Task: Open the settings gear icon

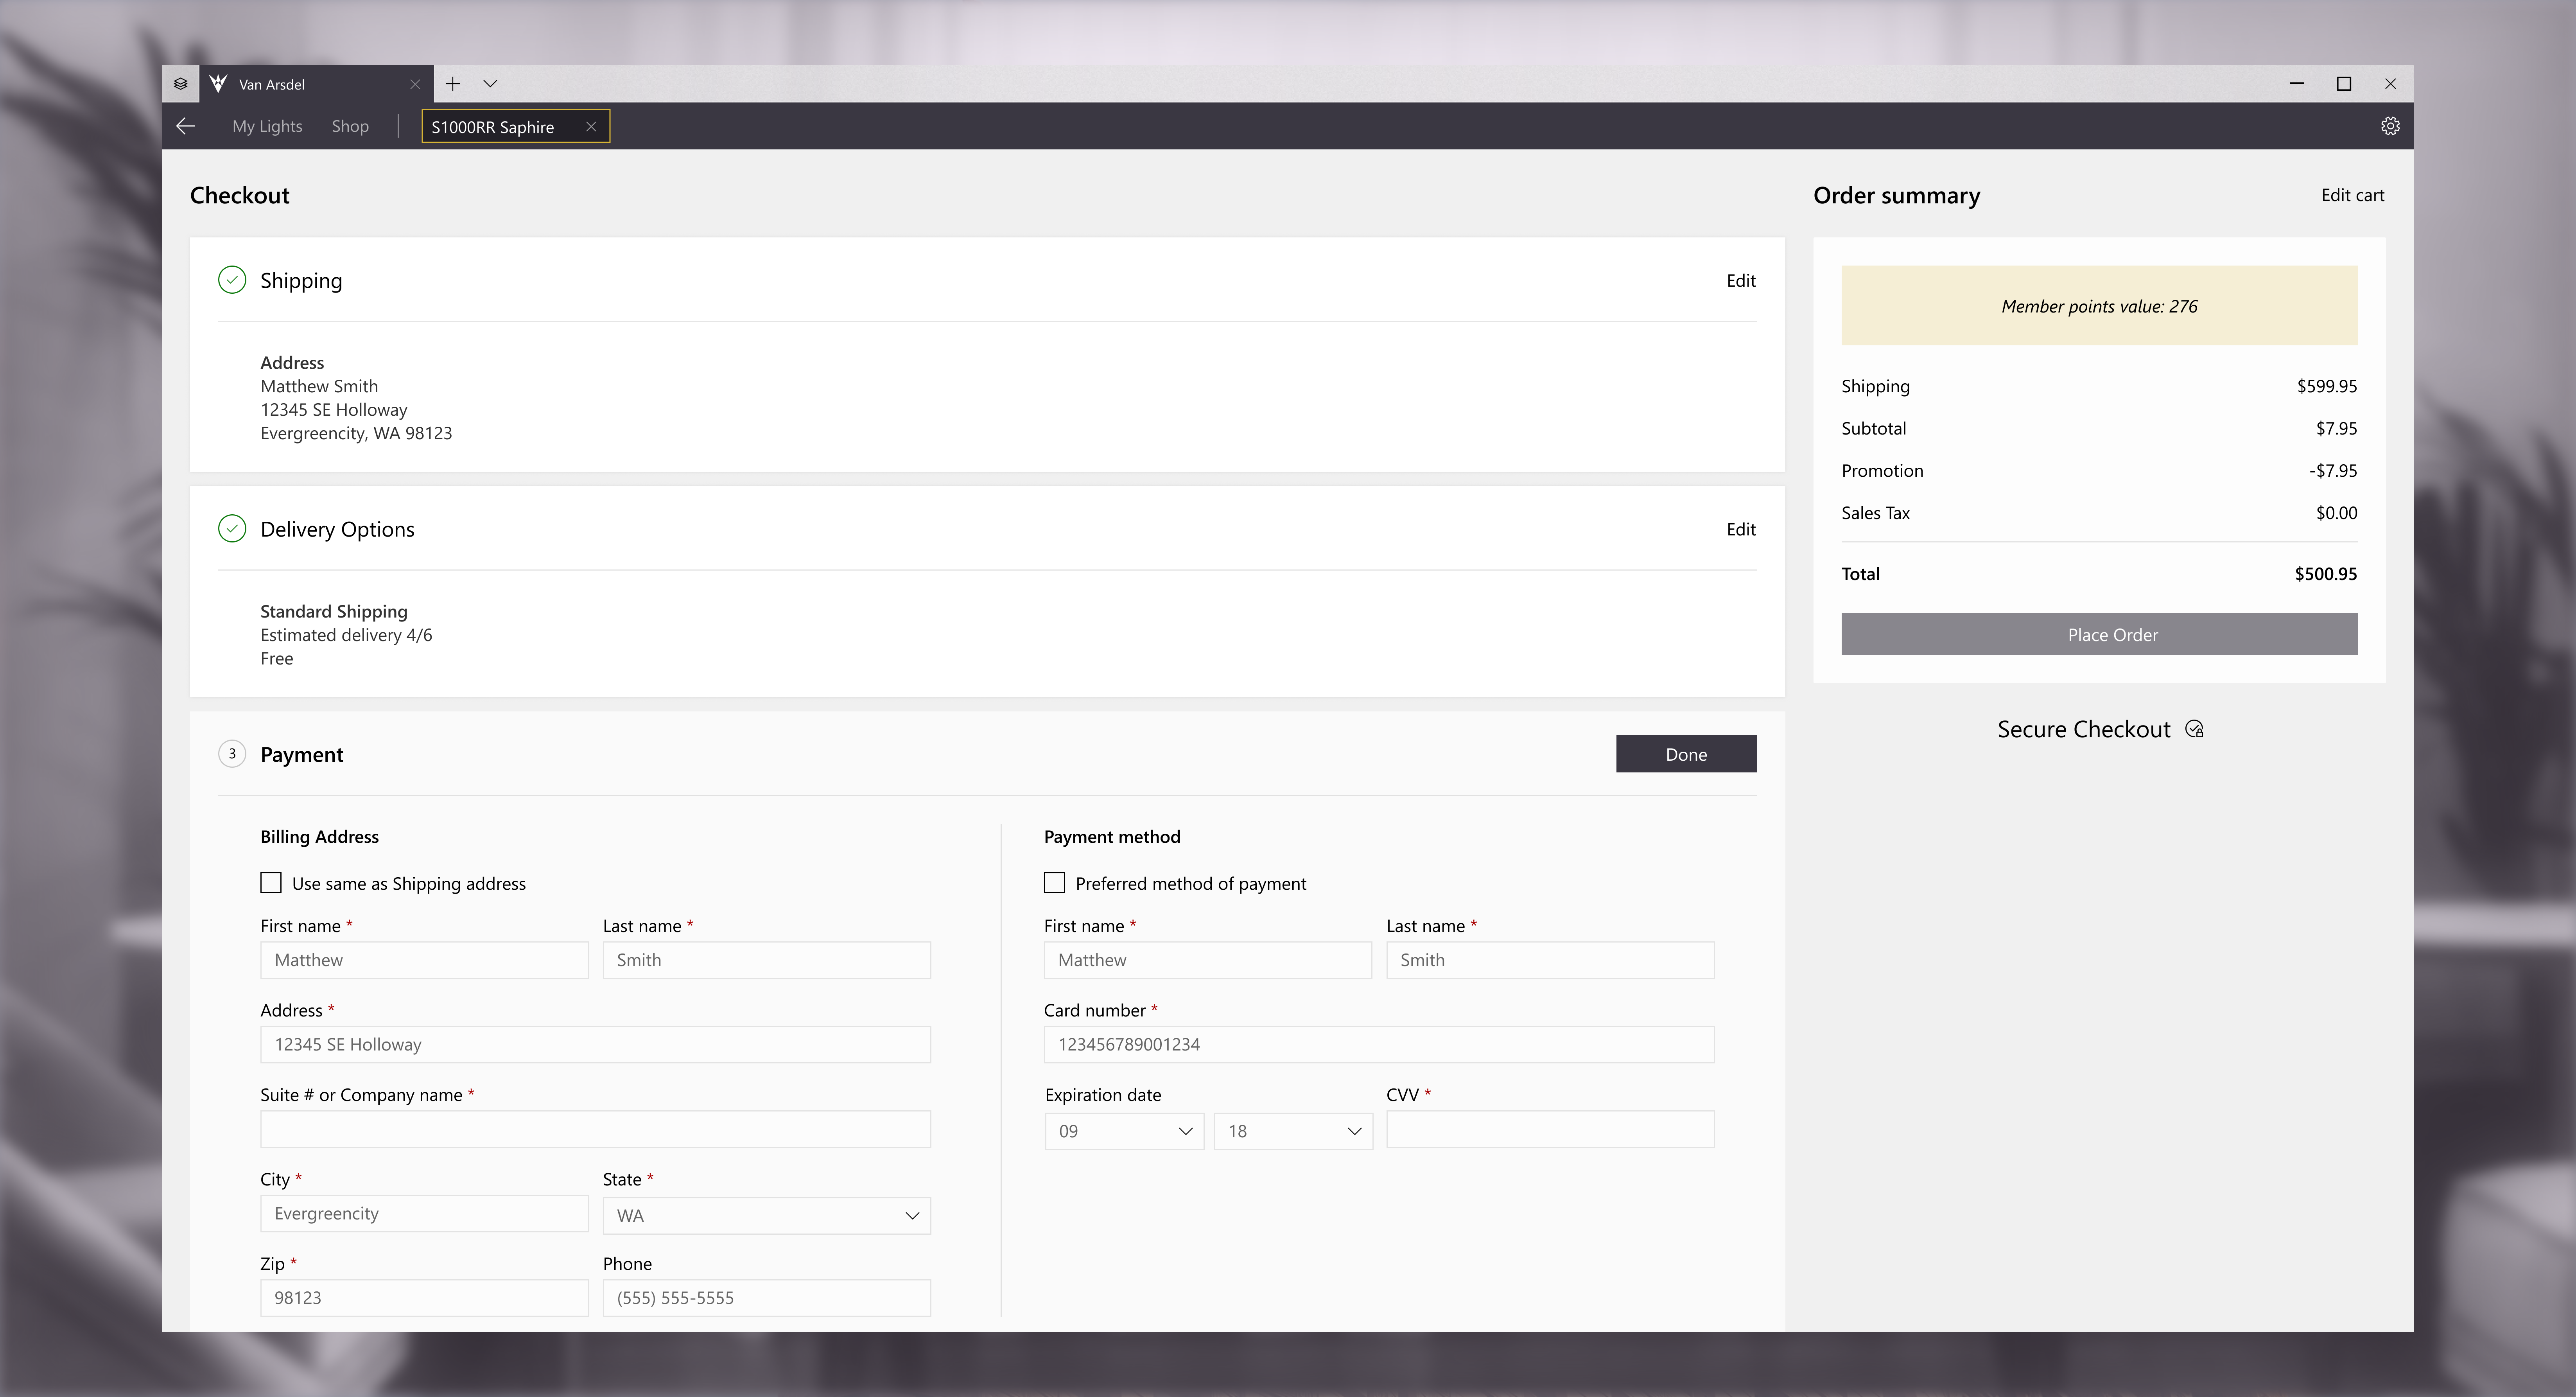Action: [2390, 126]
